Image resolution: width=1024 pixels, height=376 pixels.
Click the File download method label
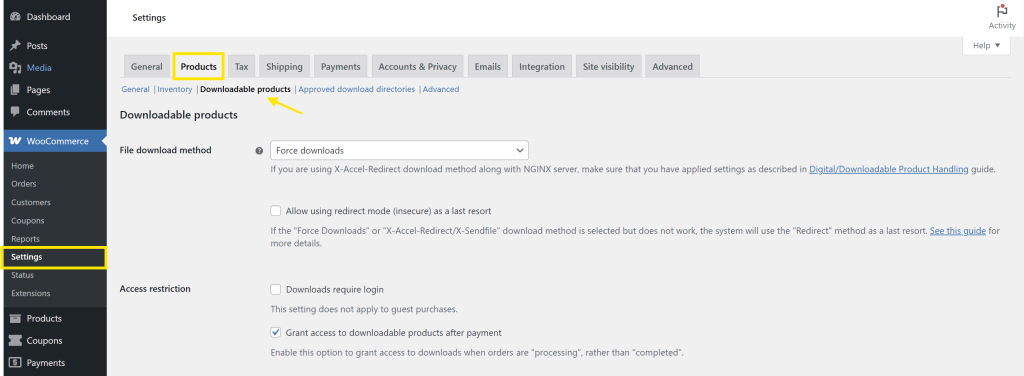tap(166, 150)
